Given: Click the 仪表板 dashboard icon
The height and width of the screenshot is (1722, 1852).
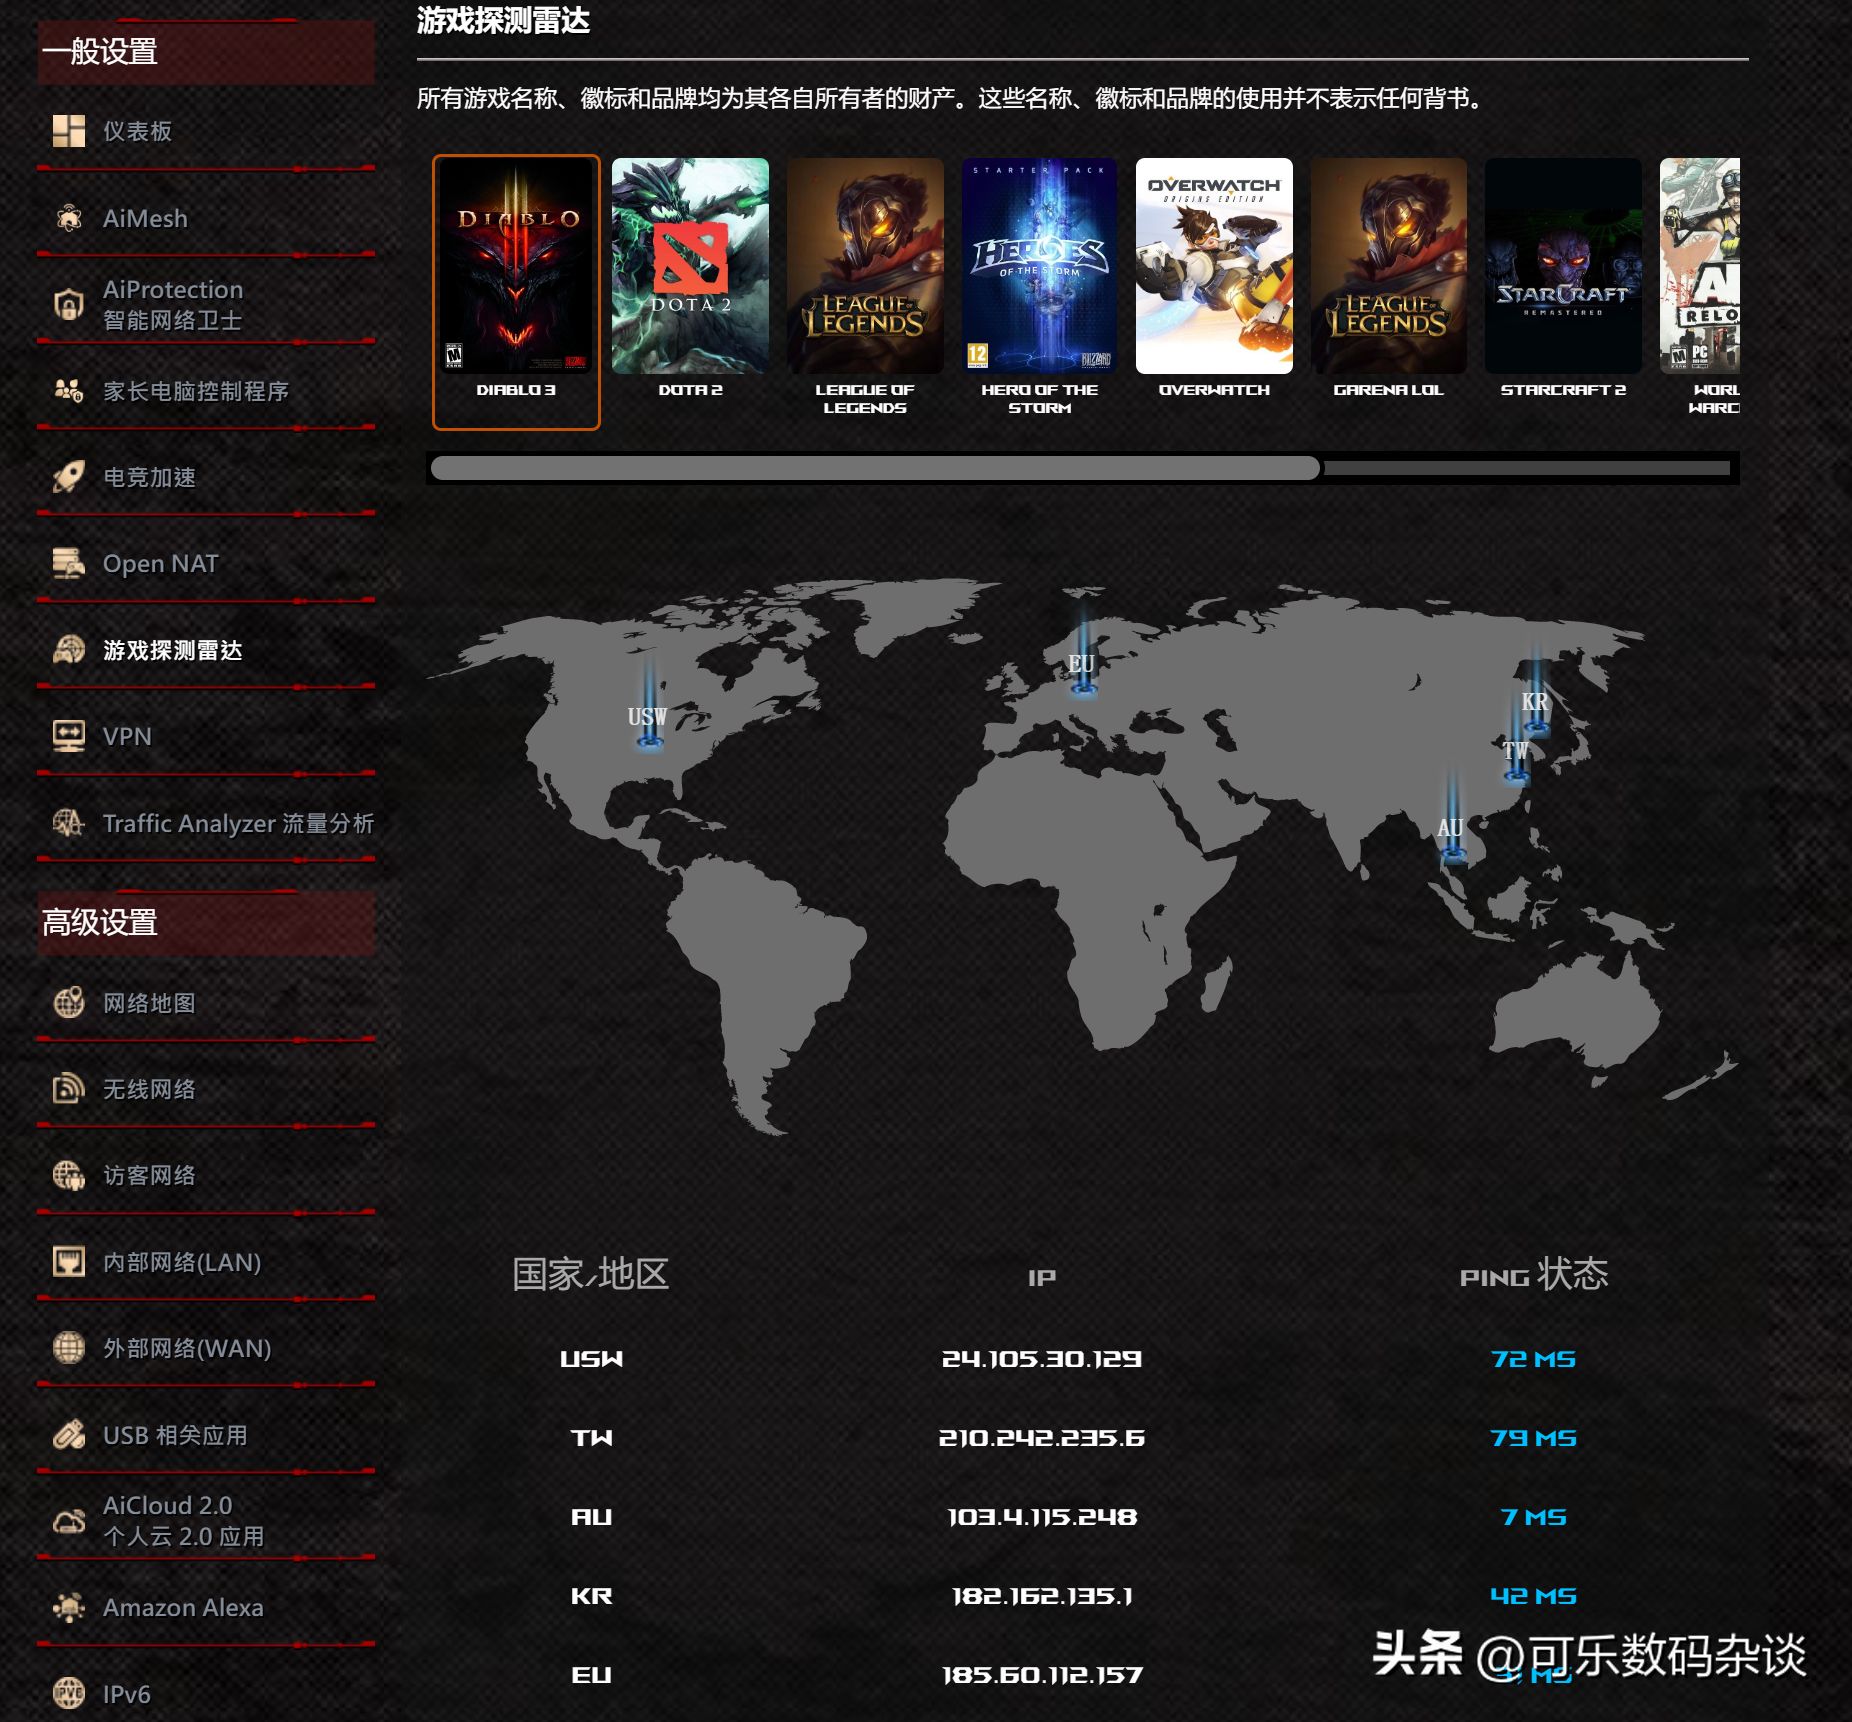Looking at the screenshot, I should click(x=68, y=131).
